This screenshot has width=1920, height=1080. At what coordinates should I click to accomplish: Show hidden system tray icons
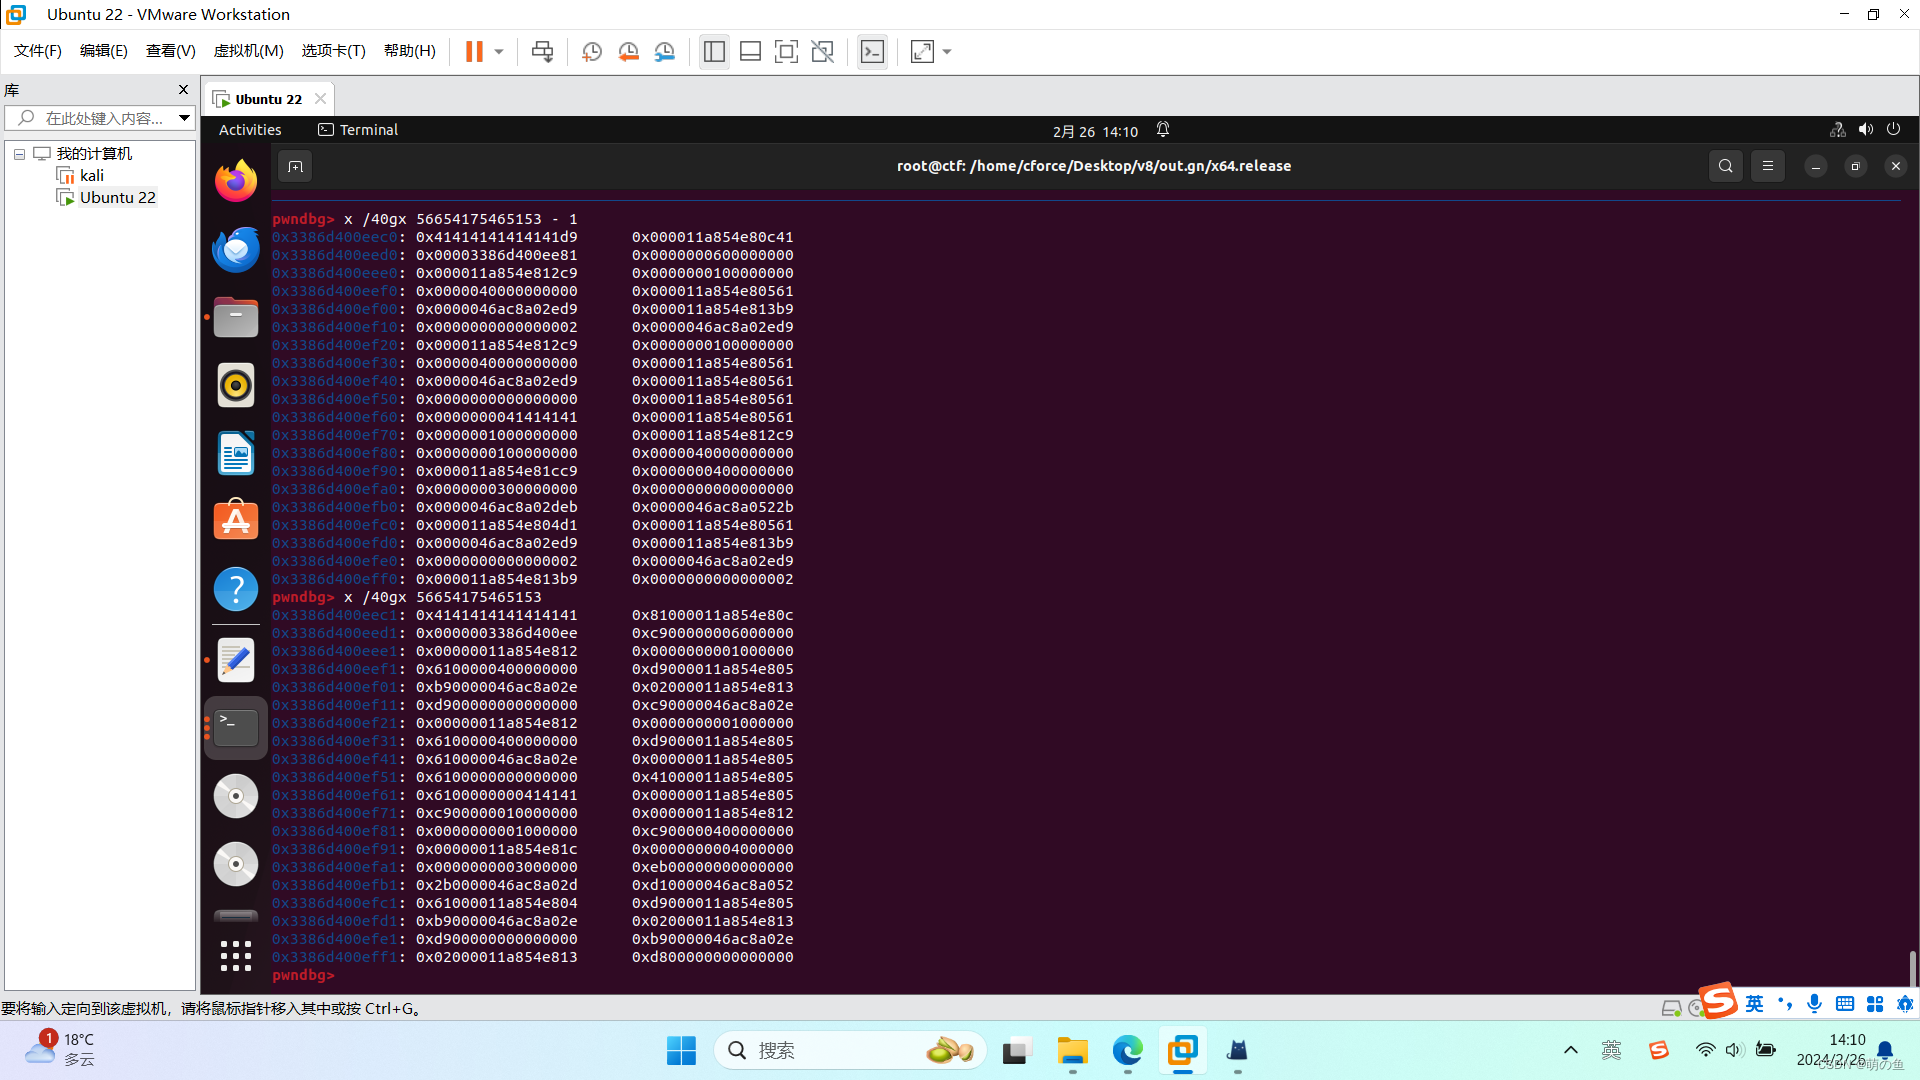(x=1571, y=1050)
